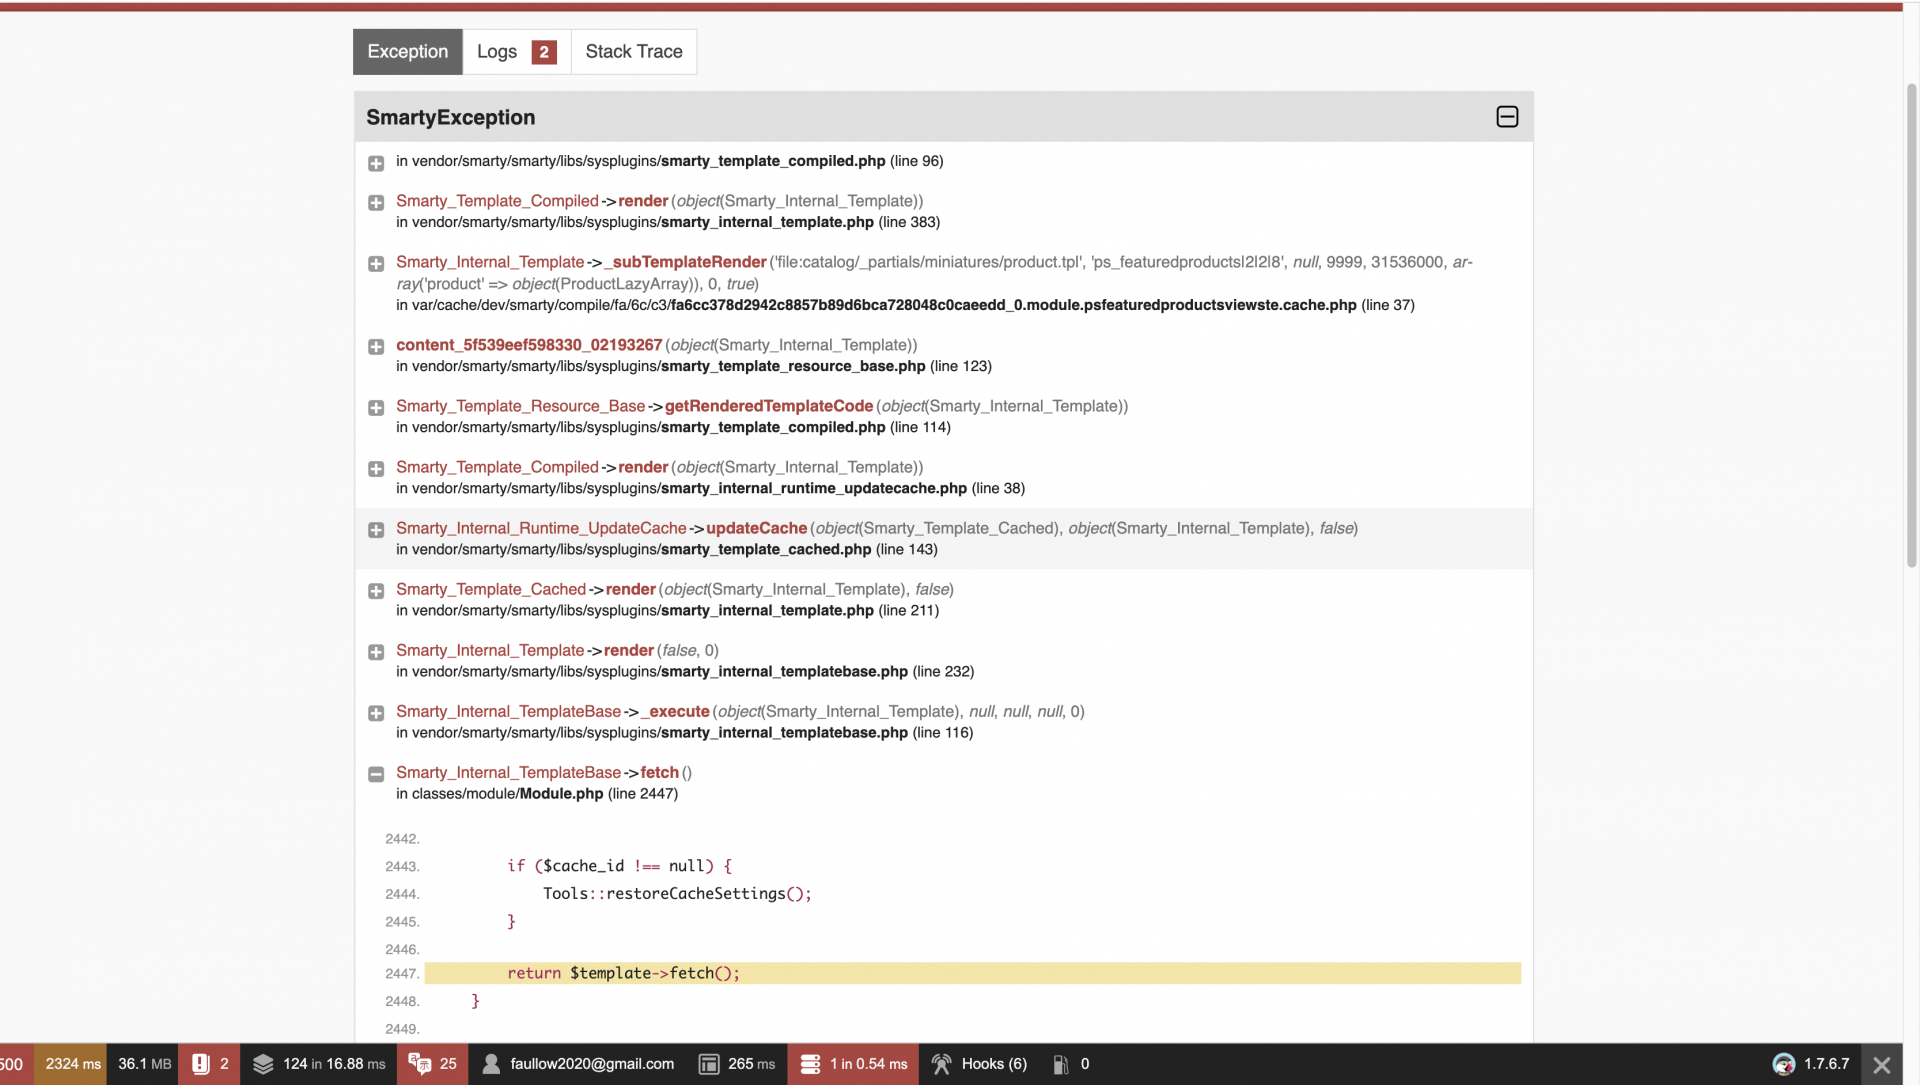Collapse the fetch() Module.php trace entry
The width and height of the screenshot is (1920, 1085).
coord(376,774)
